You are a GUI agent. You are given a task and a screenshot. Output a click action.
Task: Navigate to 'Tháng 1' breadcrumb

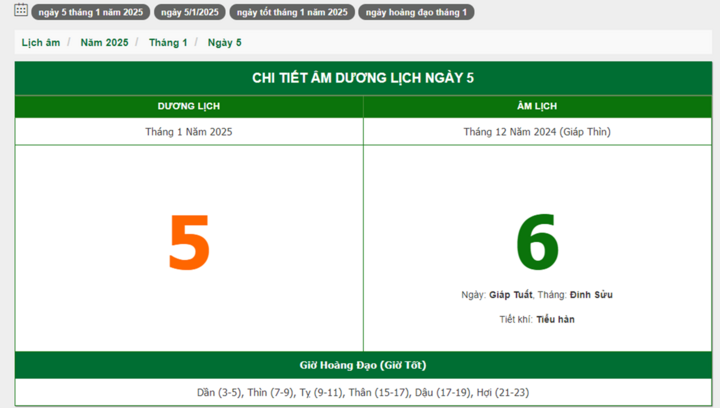coord(168,43)
